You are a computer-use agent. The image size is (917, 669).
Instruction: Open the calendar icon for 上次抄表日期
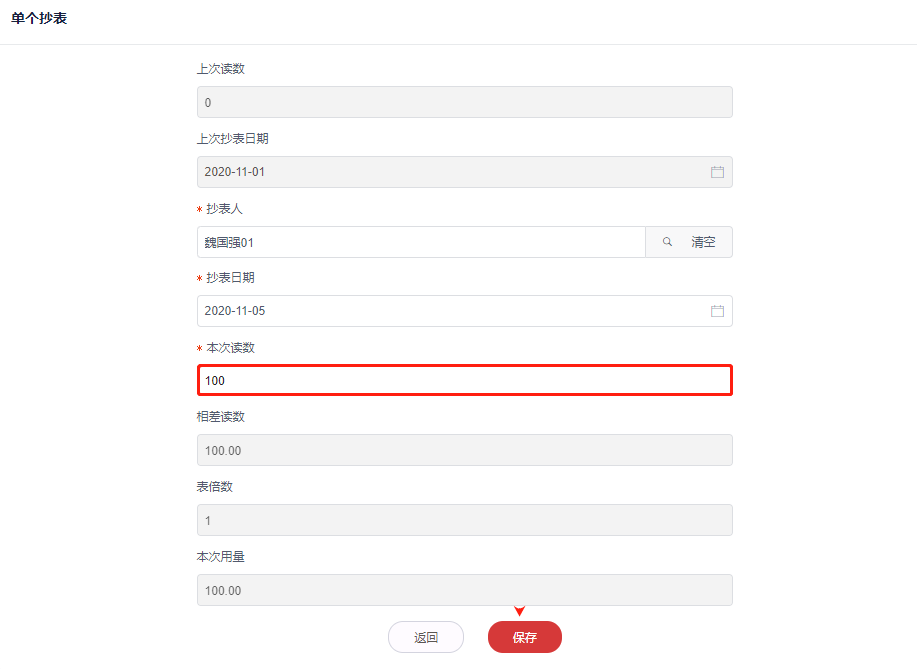pos(717,172)
